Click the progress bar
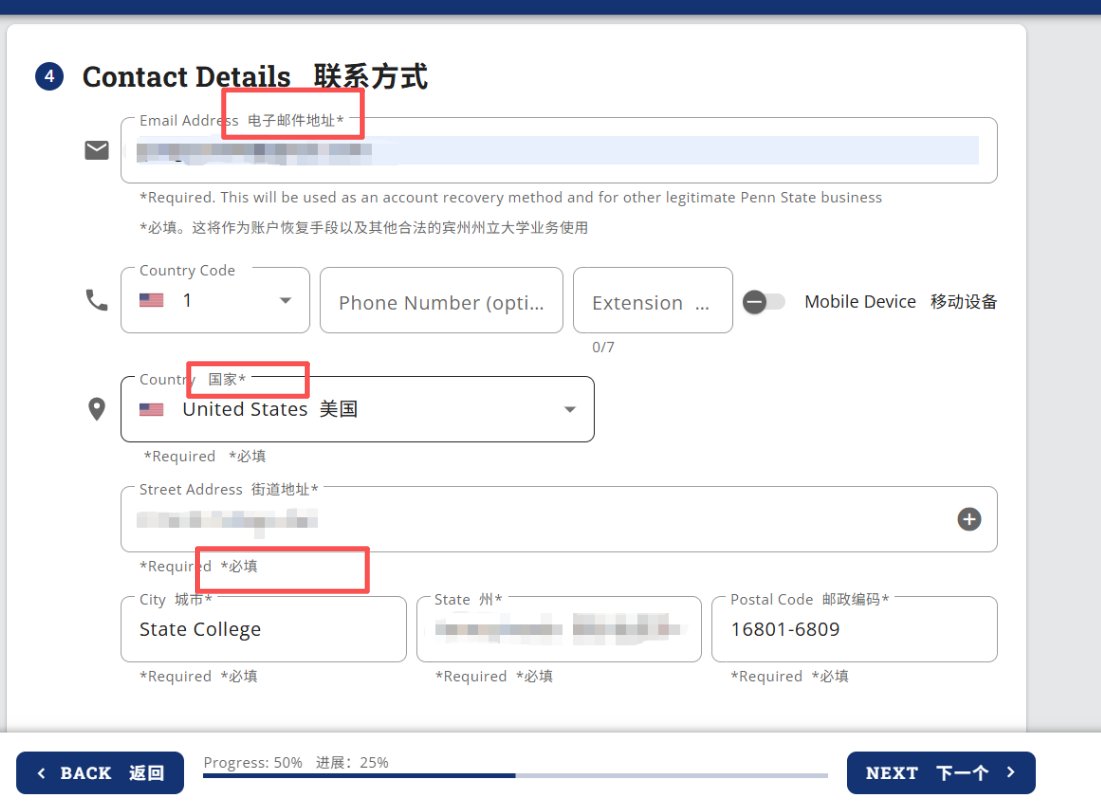1101x811 pixels. point(515,776)
